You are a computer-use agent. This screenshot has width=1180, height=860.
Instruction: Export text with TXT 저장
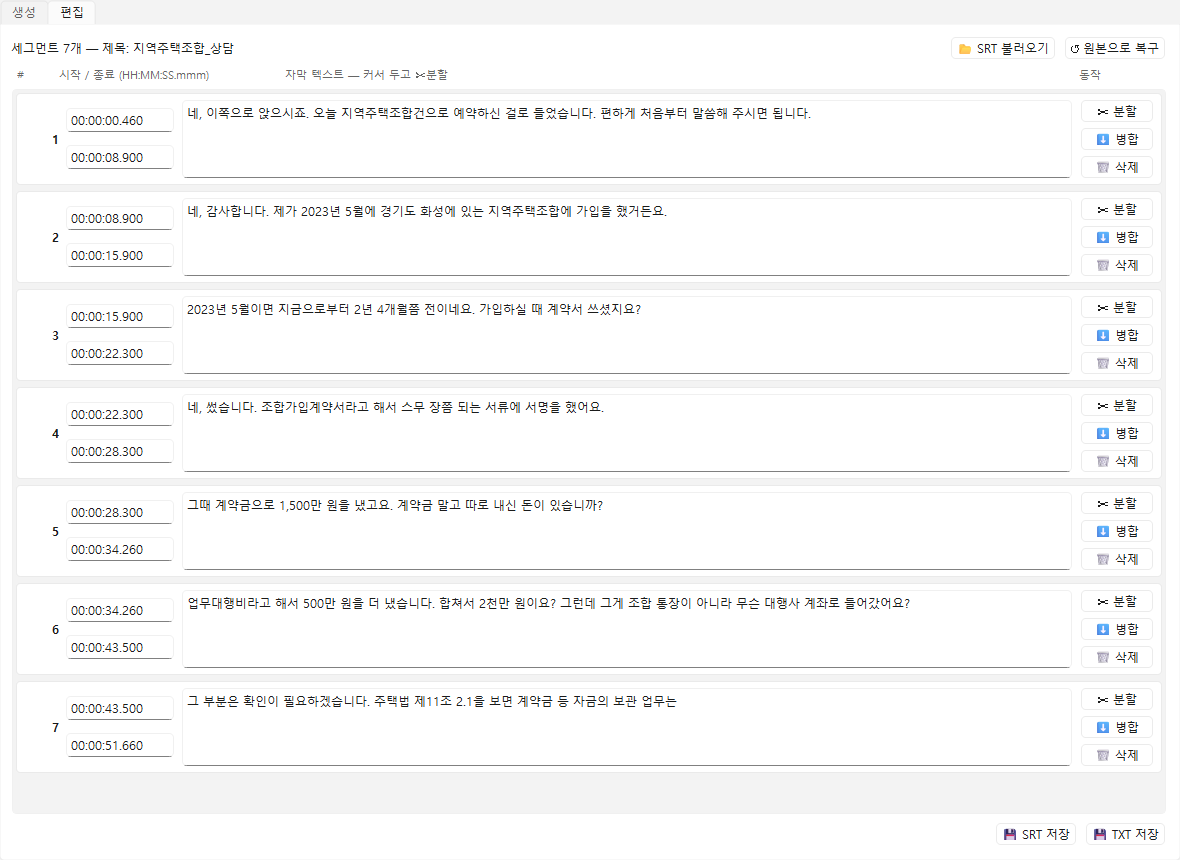pos(1126,834)
